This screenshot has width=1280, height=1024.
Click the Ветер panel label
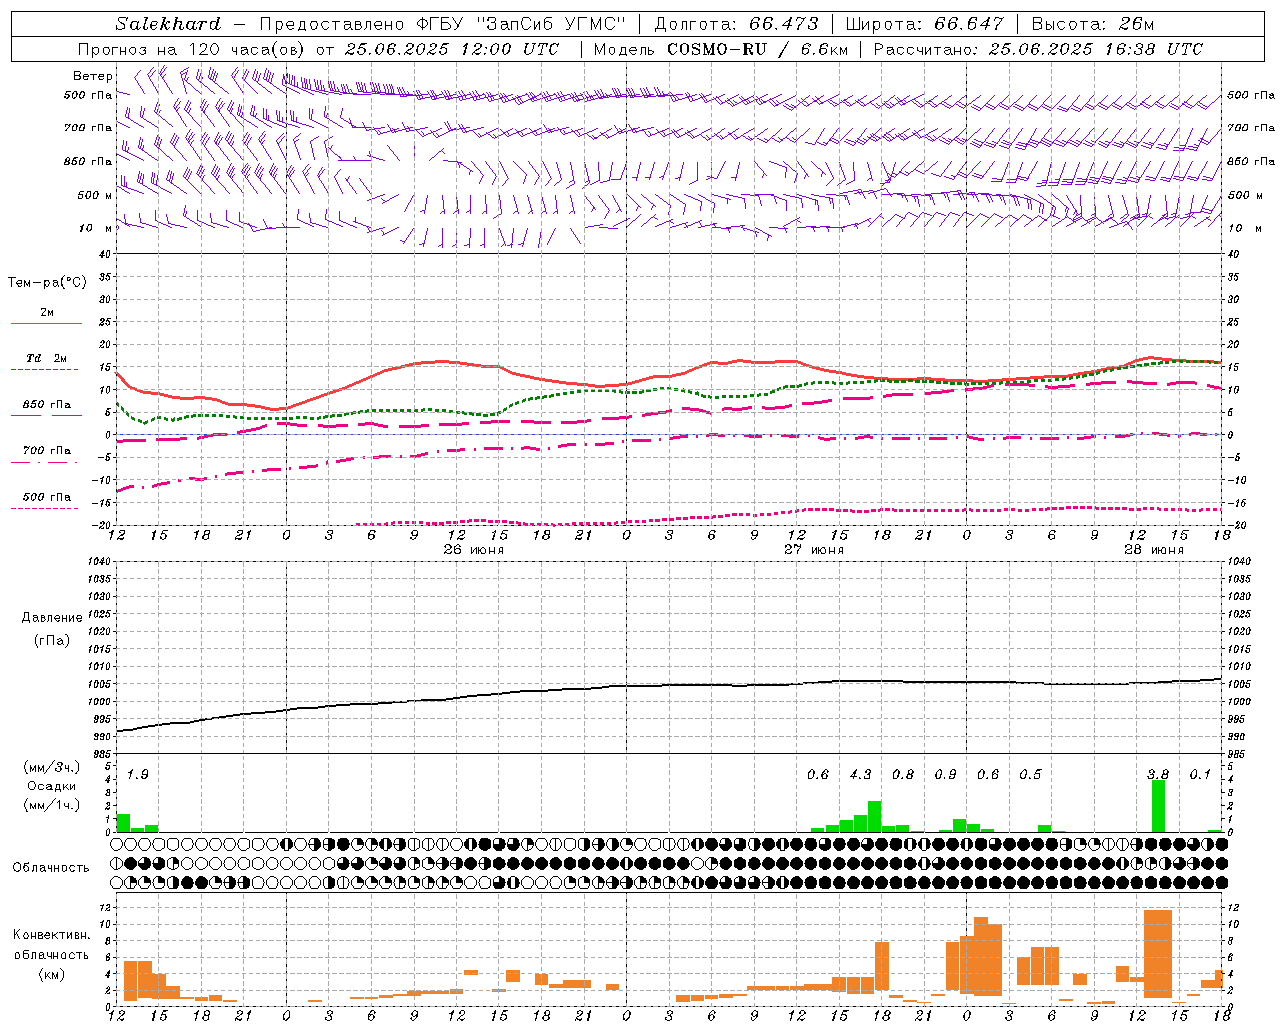pos(92,76)
